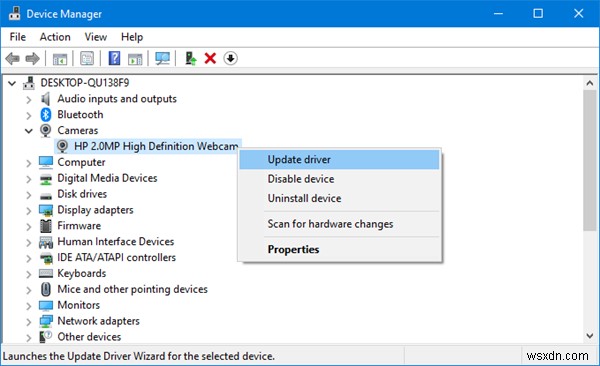Screen dimensions: 600x366
Task: Toggle the show/hide console tree icon
Action: pyautogui.click(x=60, y=59)
